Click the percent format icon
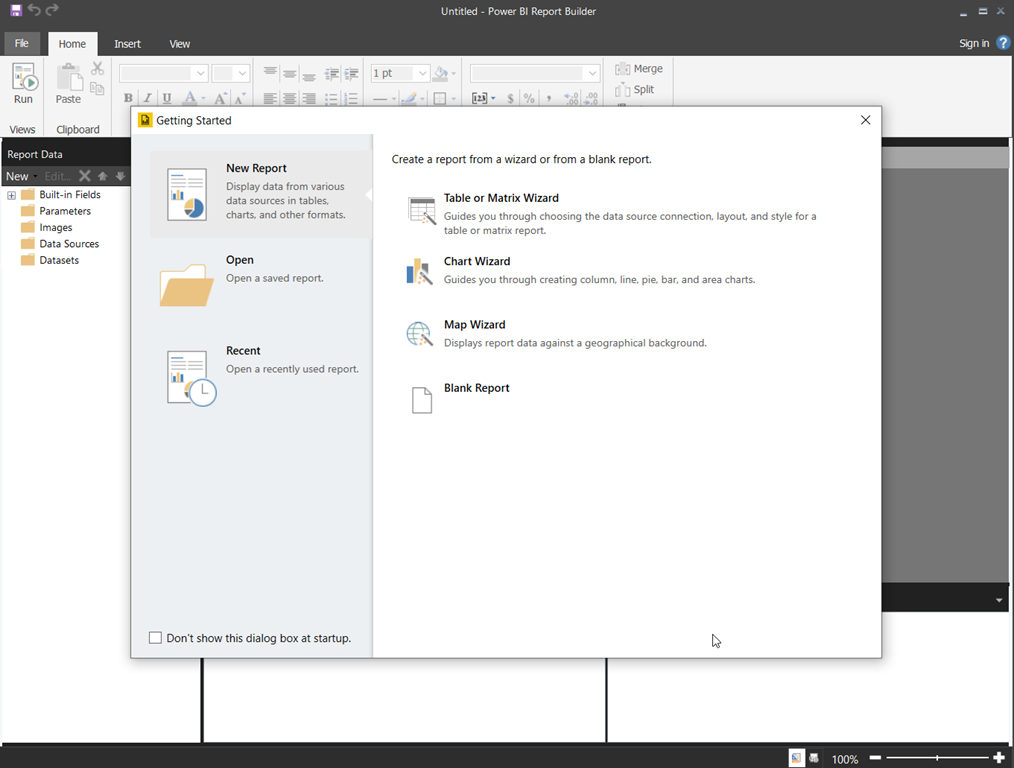This screenshot has width=1014, height=768. [530, 98]
